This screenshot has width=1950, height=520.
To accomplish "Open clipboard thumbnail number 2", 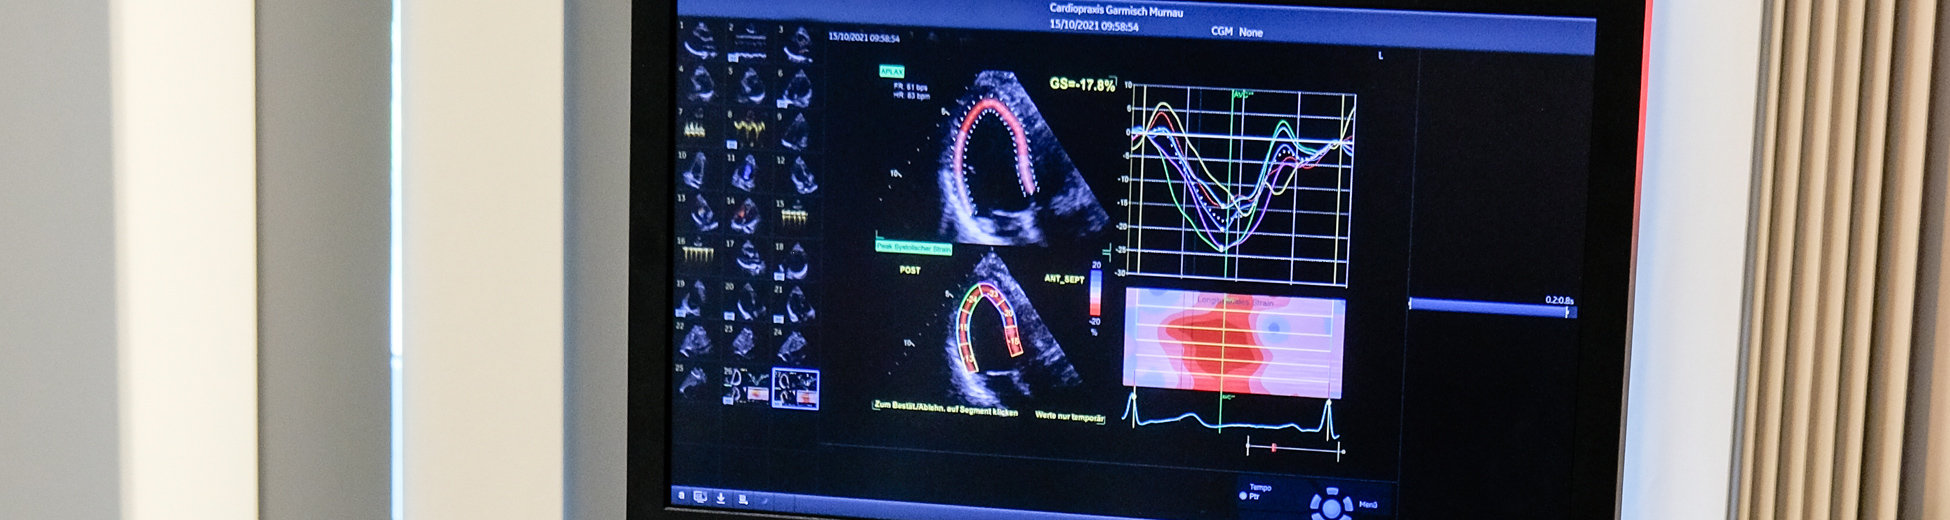I will click(x=748, y=43).
